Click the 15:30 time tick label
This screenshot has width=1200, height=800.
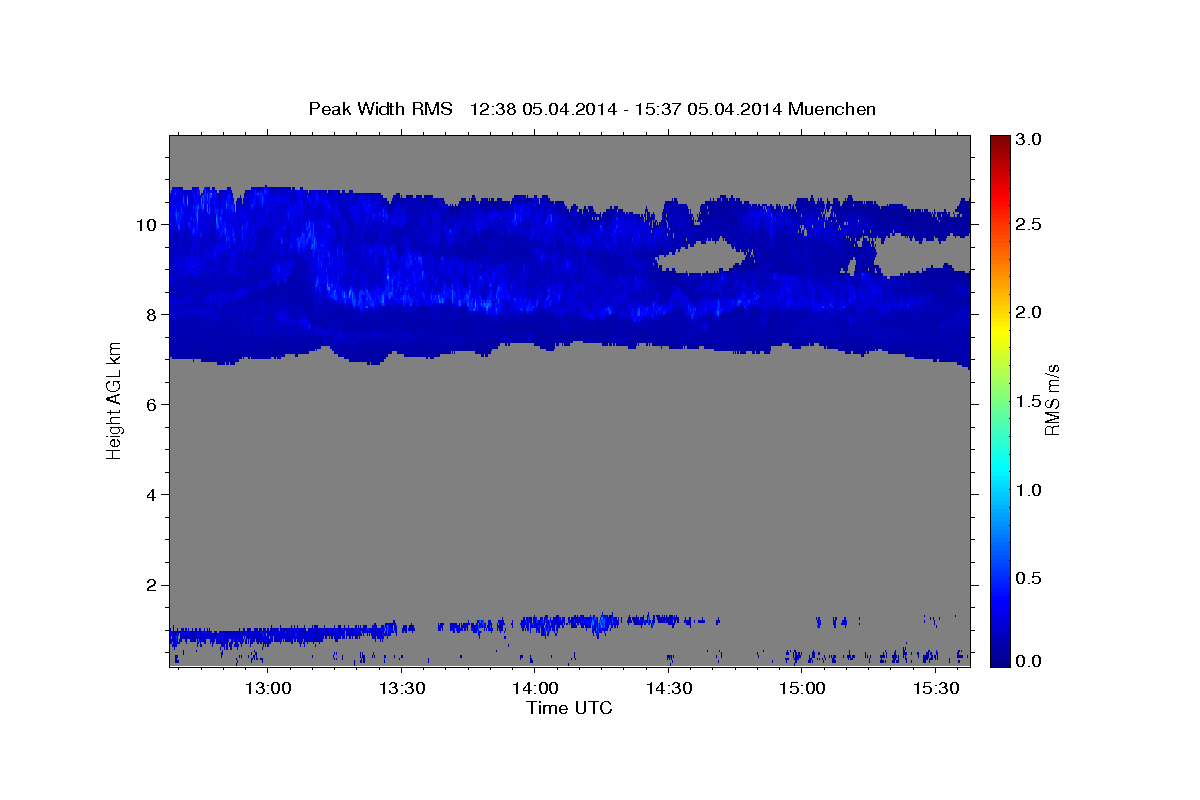pyautogui.click(x=936, y=689)
